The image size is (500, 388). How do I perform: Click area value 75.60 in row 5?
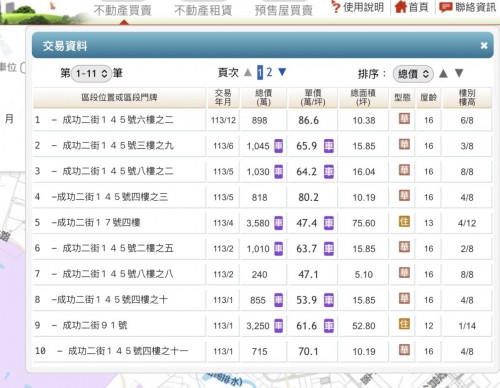point(364,223)
